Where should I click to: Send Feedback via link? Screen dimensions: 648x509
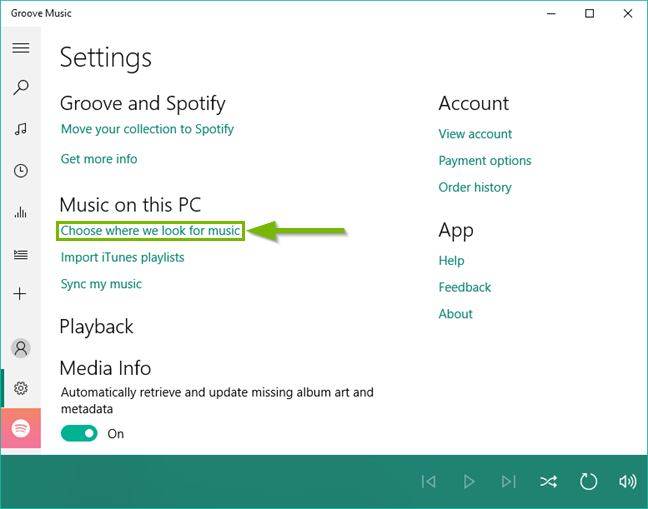pos(465,287)
